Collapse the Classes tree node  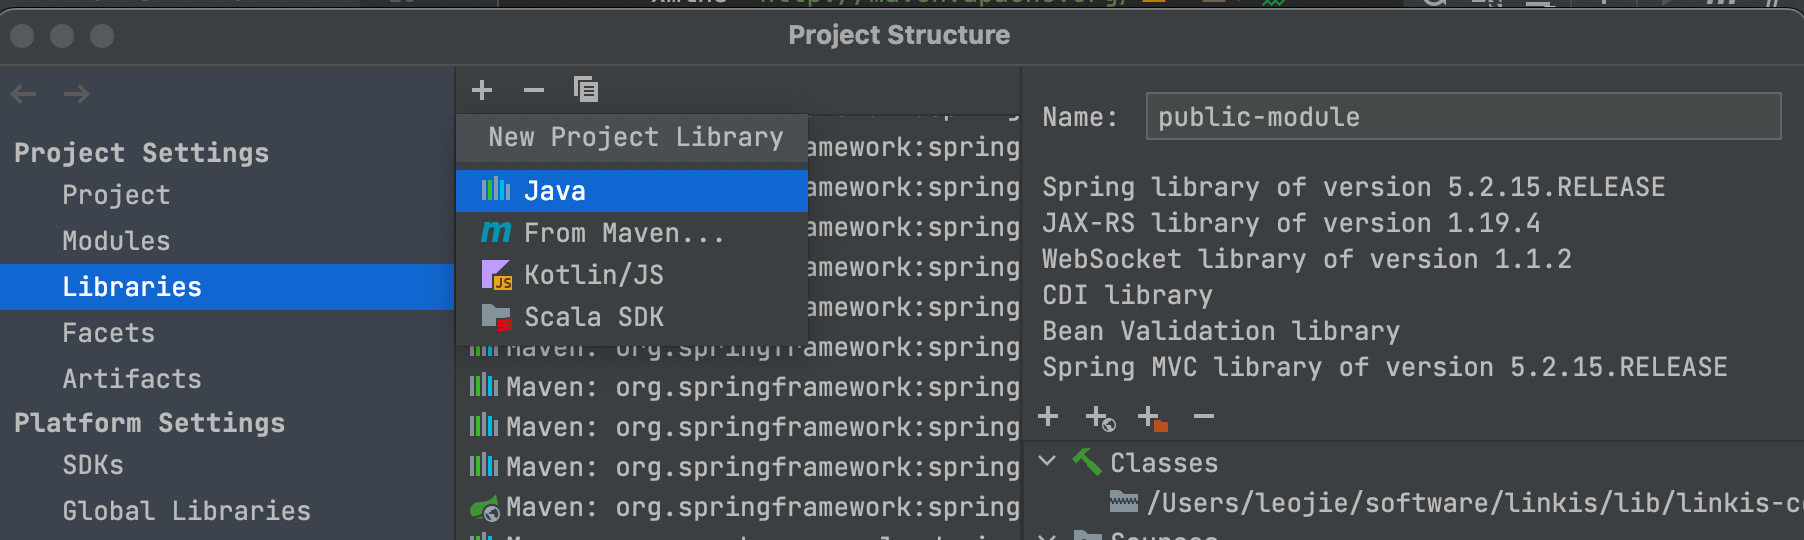1047,462
